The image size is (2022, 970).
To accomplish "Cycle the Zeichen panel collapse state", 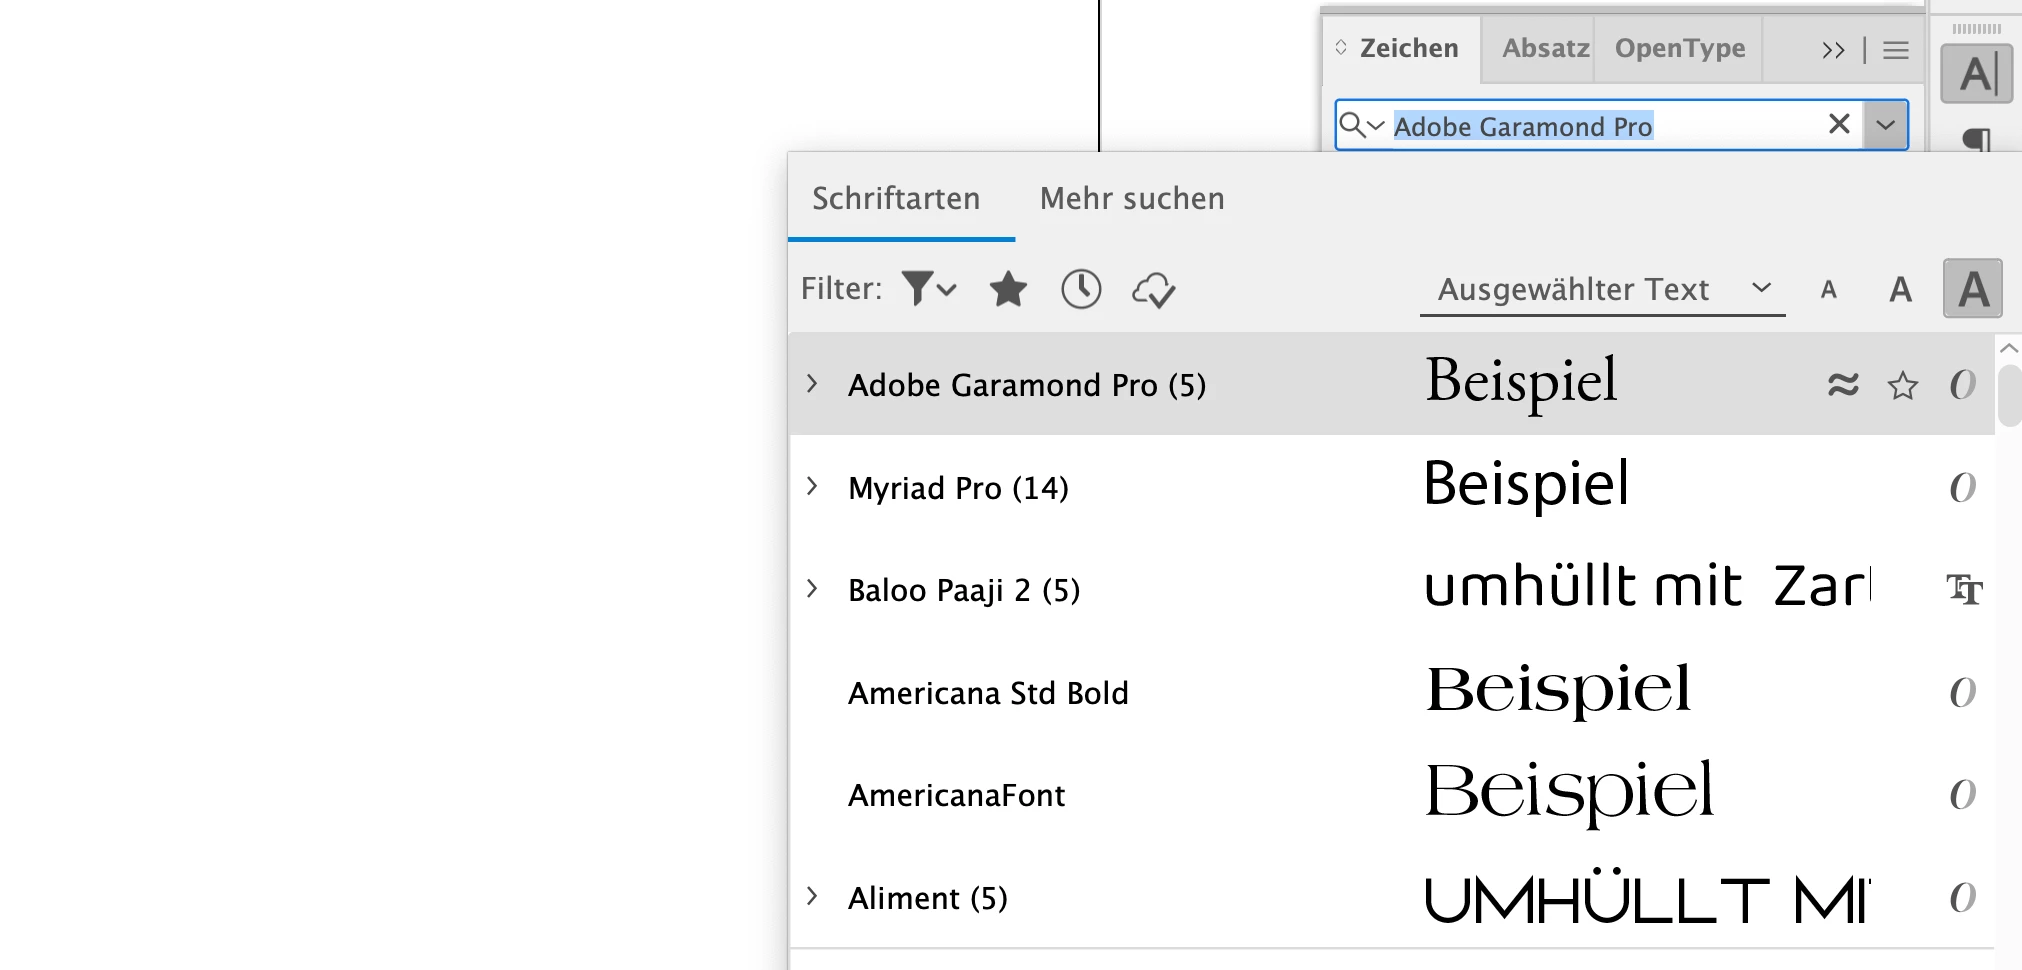I will 1341,48.
